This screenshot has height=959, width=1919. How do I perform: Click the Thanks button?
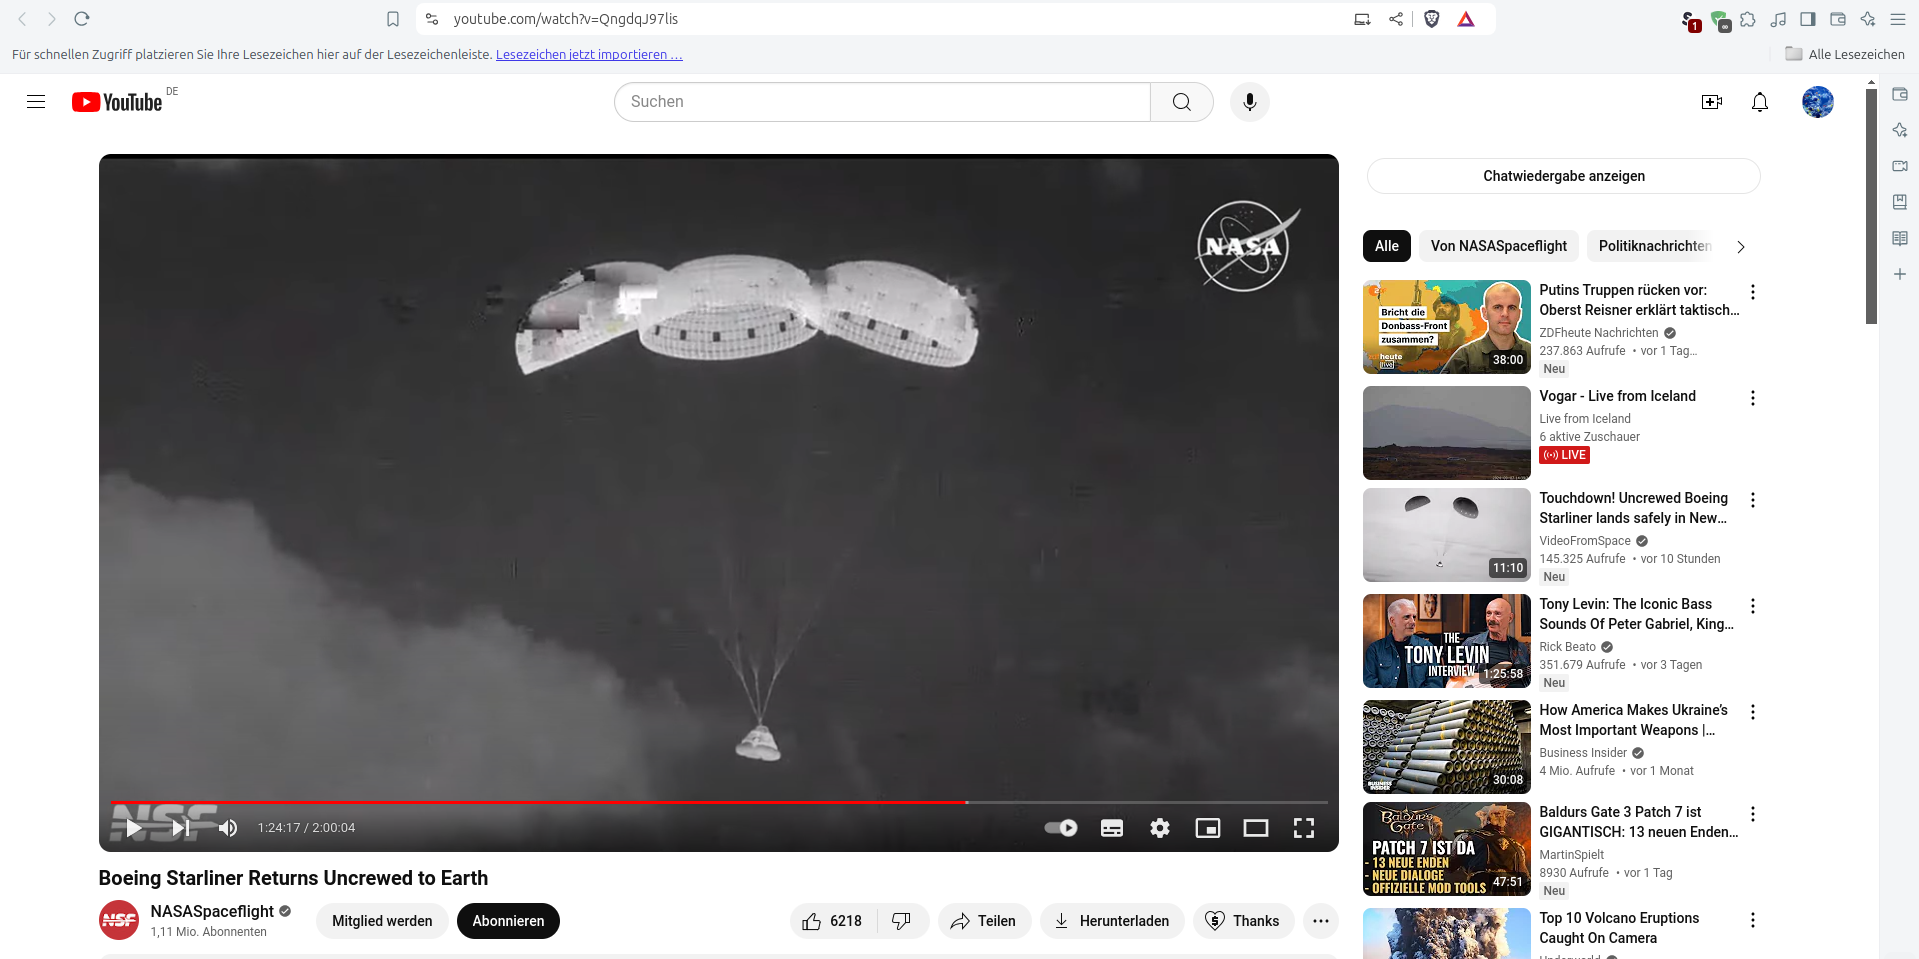point(1243,921)
